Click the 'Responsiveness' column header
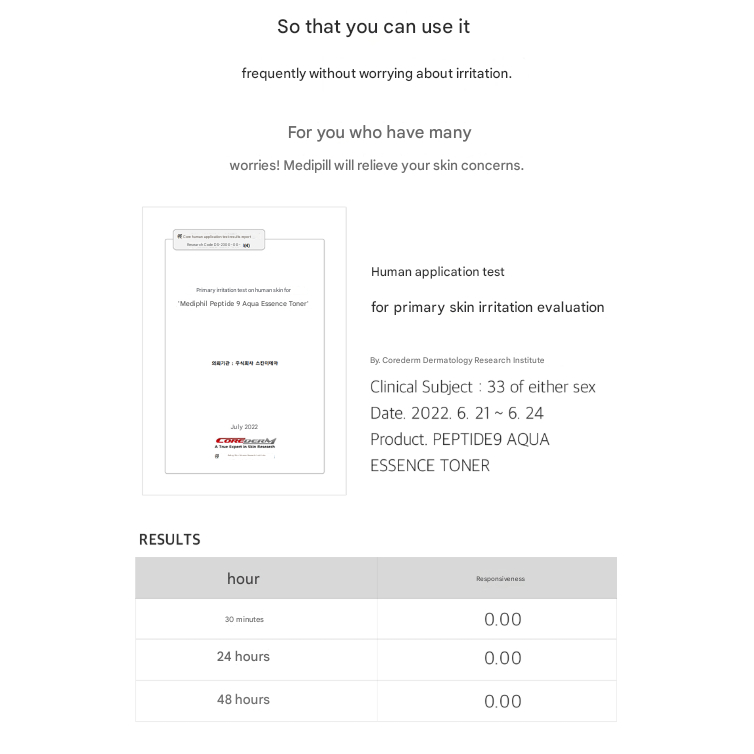The image size is (754, 754). coord(500,579)
